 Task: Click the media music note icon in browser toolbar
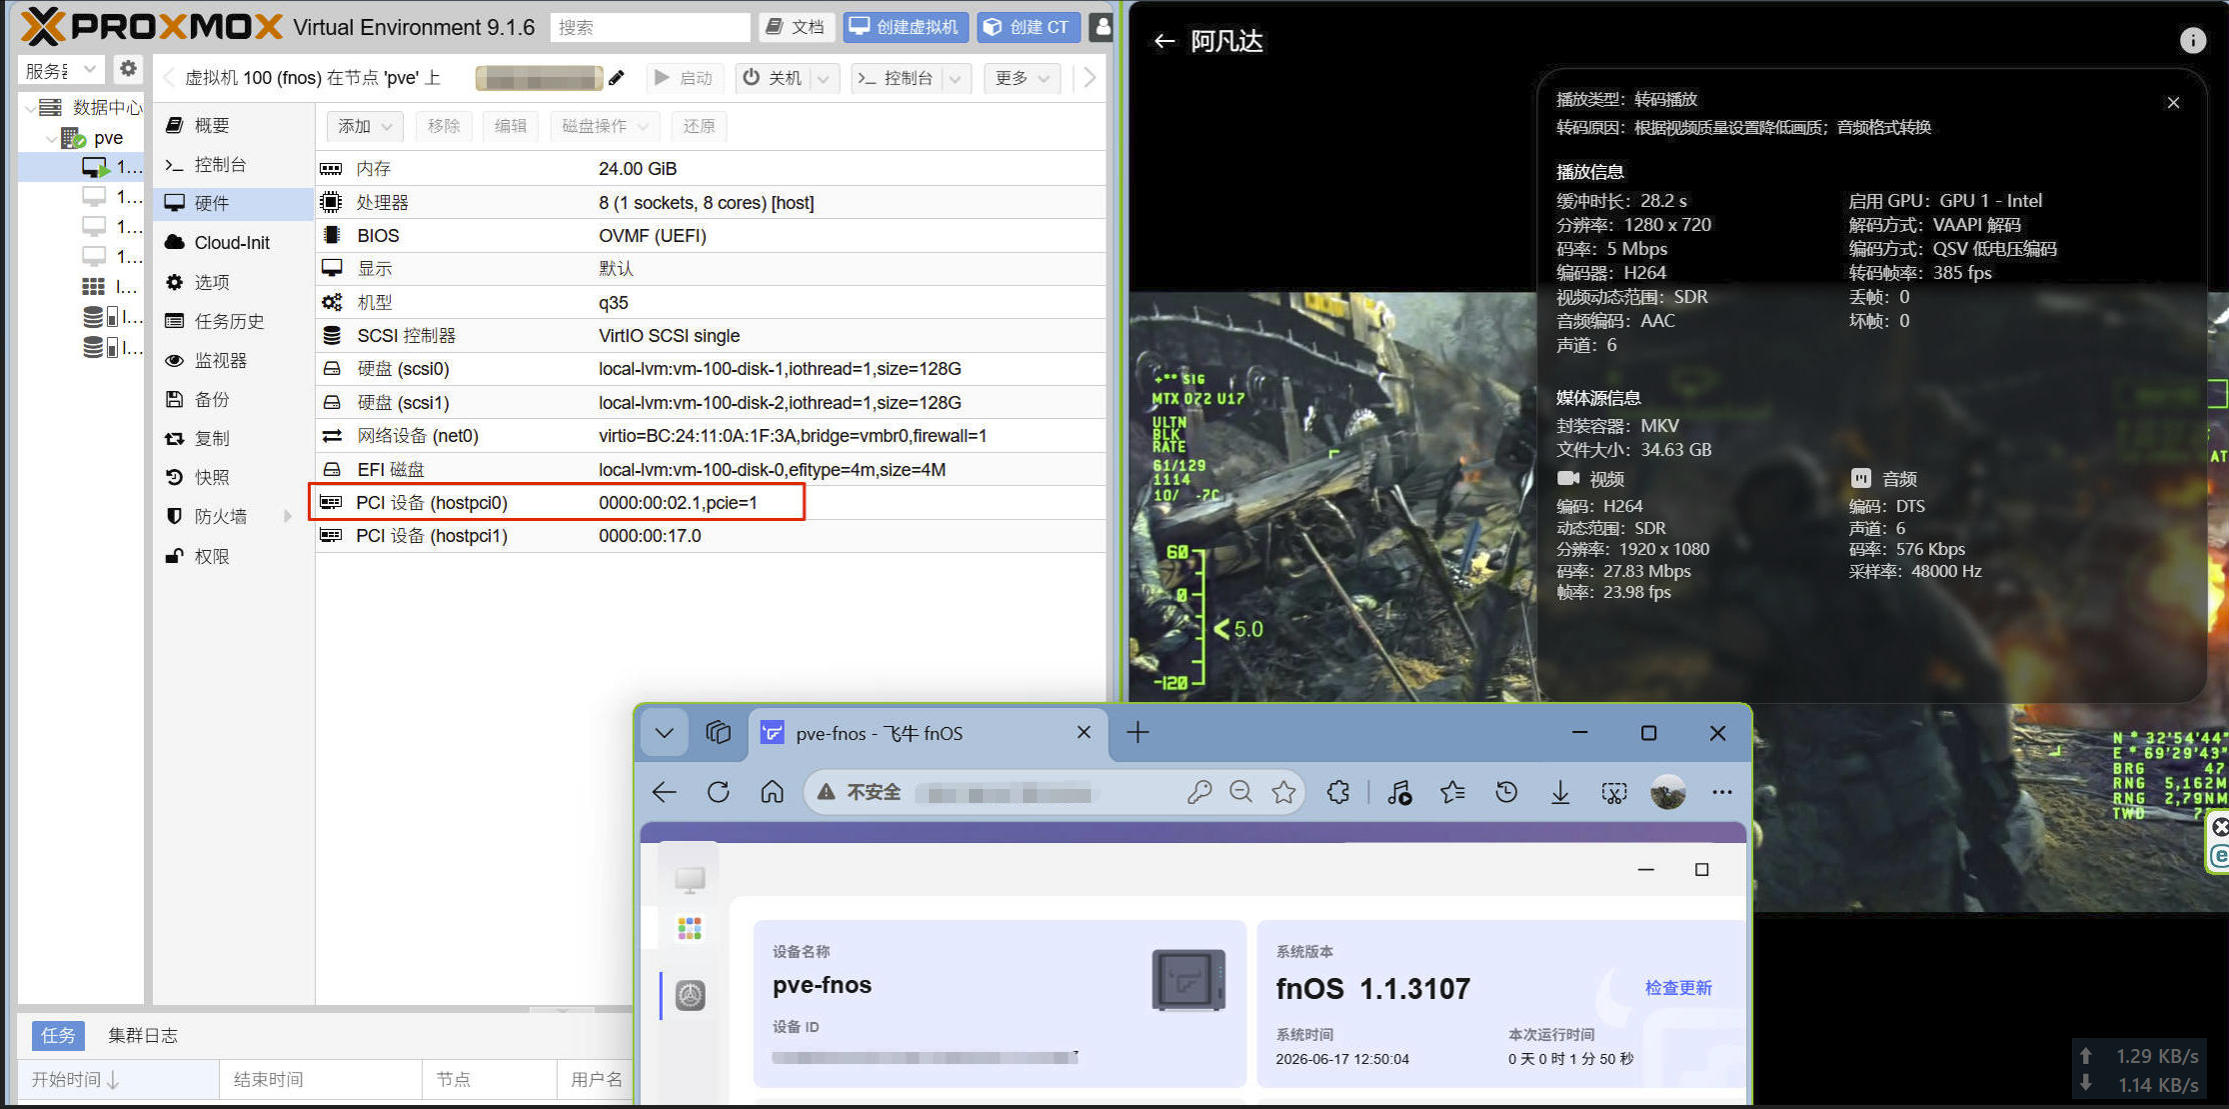[1400, 793]
